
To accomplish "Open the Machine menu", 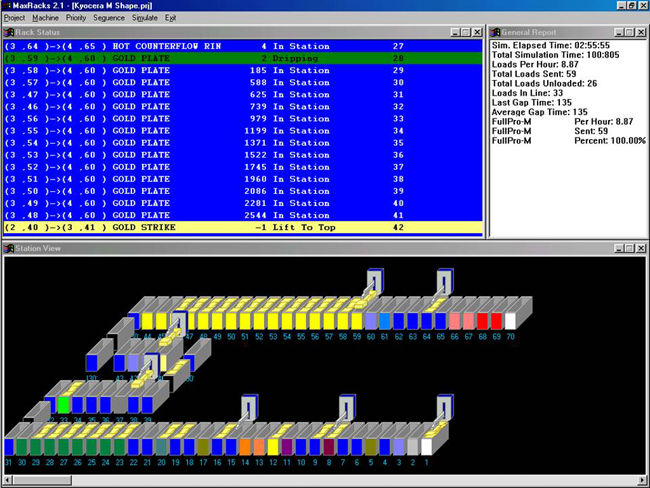I will click(45, 18).
